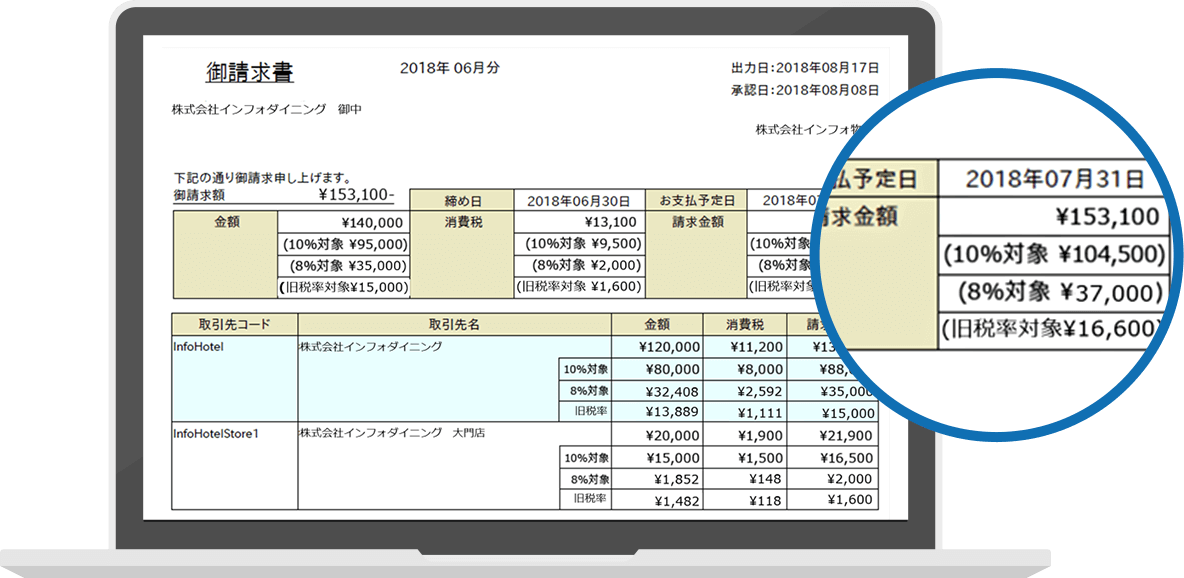The width and height of the screenshot is (1184, 578).
Task: Click the 御請求書 invoice title
Action: click(249, 73)
